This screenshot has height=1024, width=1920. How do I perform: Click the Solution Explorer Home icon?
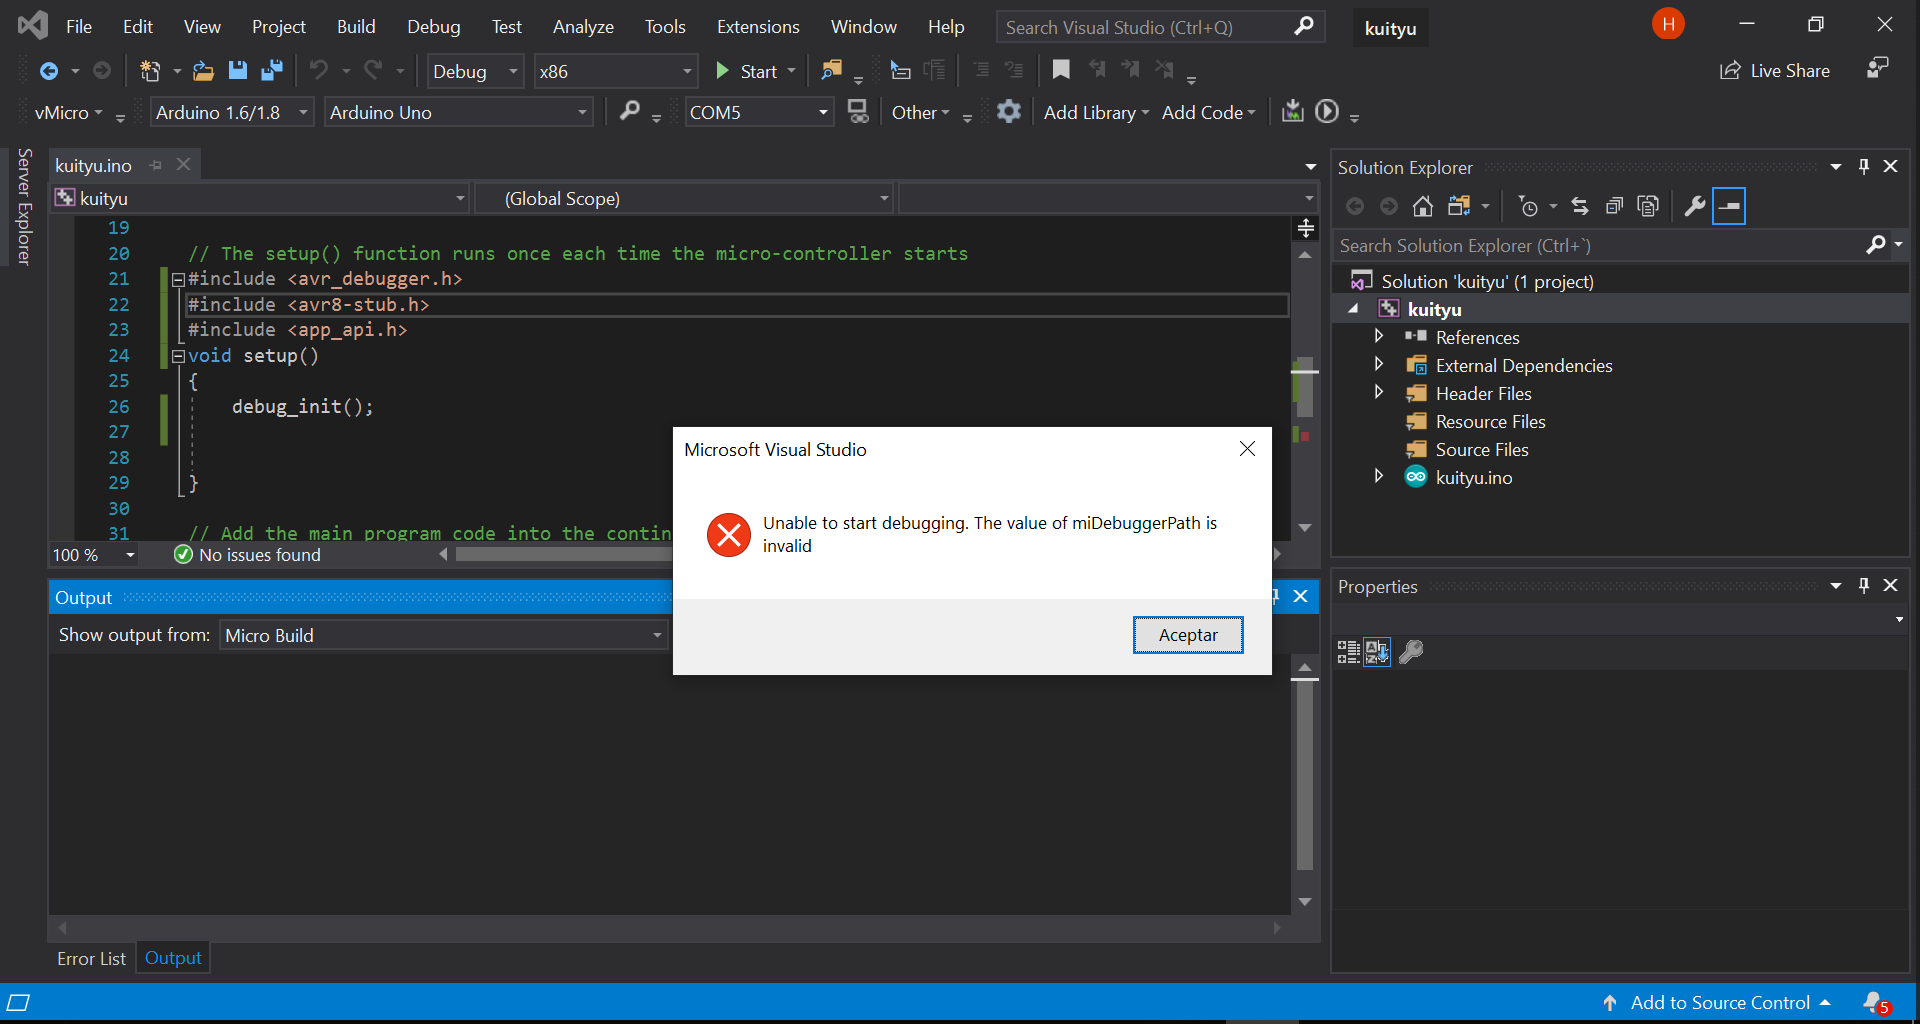[x=1423, y=206]
